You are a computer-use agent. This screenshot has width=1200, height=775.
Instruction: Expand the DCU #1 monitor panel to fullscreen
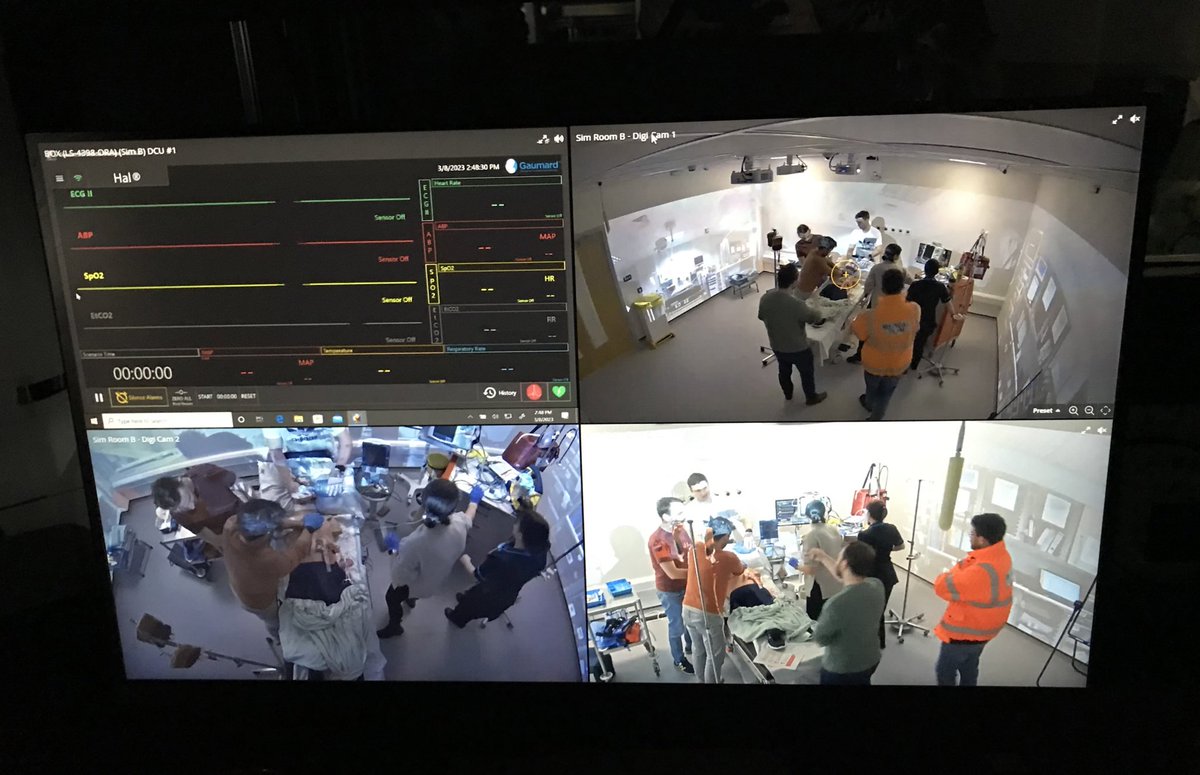coord(544,139)
